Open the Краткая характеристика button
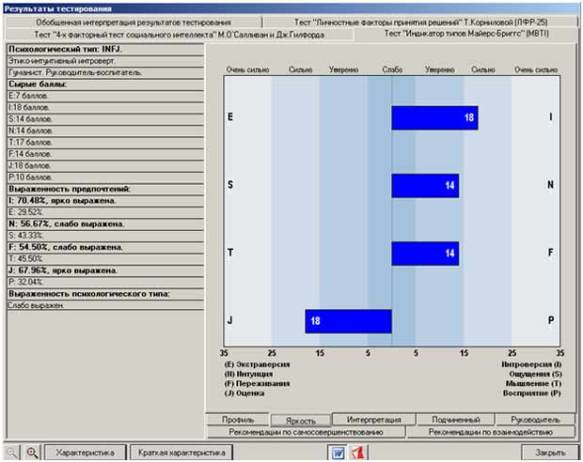The height and width of the screenshot is (462, 583). [x=181, y=452]
